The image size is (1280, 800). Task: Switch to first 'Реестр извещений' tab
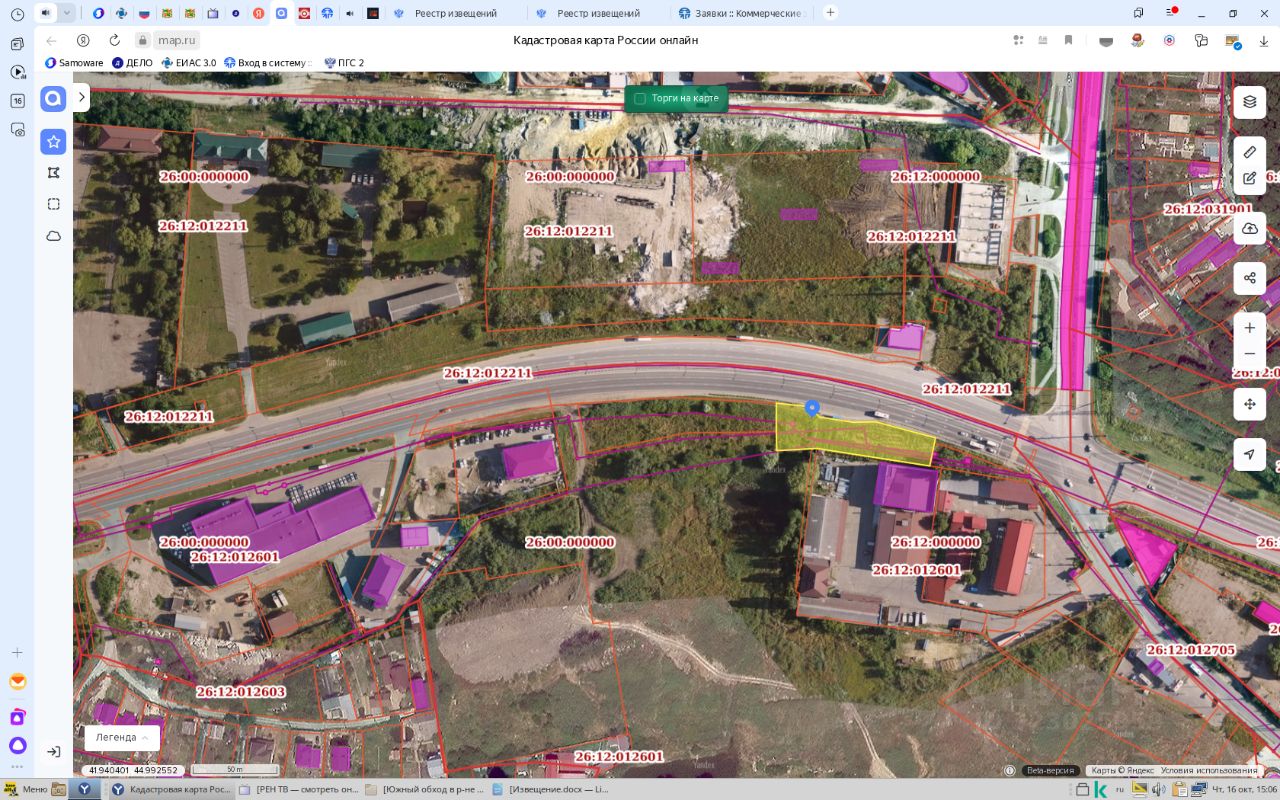coord(457,13)
